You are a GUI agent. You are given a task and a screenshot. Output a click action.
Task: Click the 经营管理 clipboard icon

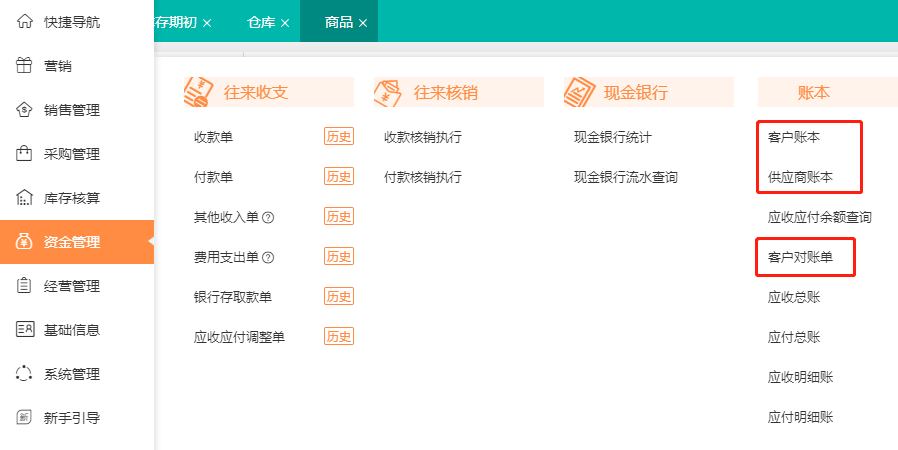(x=25, y=286)
